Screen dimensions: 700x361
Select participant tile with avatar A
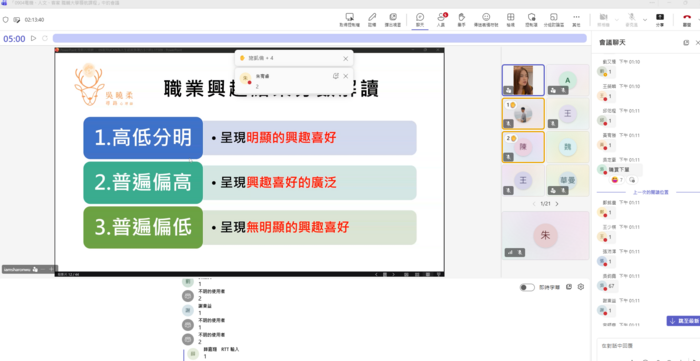pos(567,80)
